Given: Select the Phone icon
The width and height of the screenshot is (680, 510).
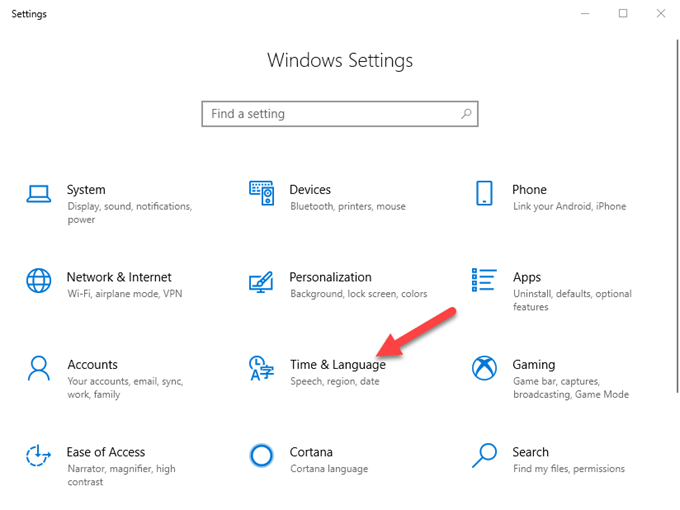Looking at the screenshot, I should (x=484, y=192).
